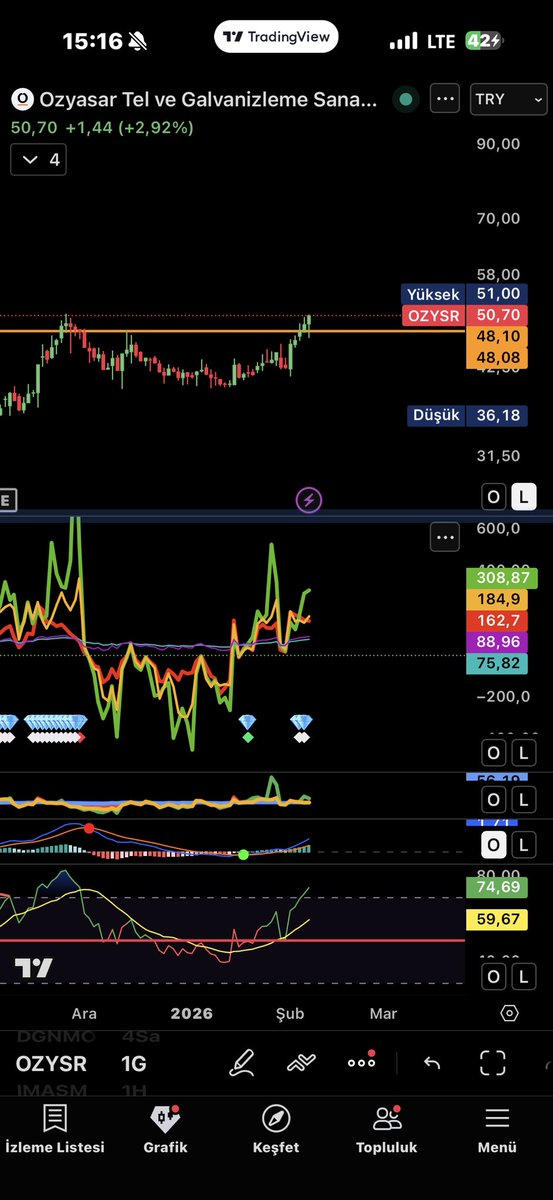The width and height of the screenshot is (553, 1200).
Task: Open the three-dot menu next to TRY
Action: tap(444, 99)
